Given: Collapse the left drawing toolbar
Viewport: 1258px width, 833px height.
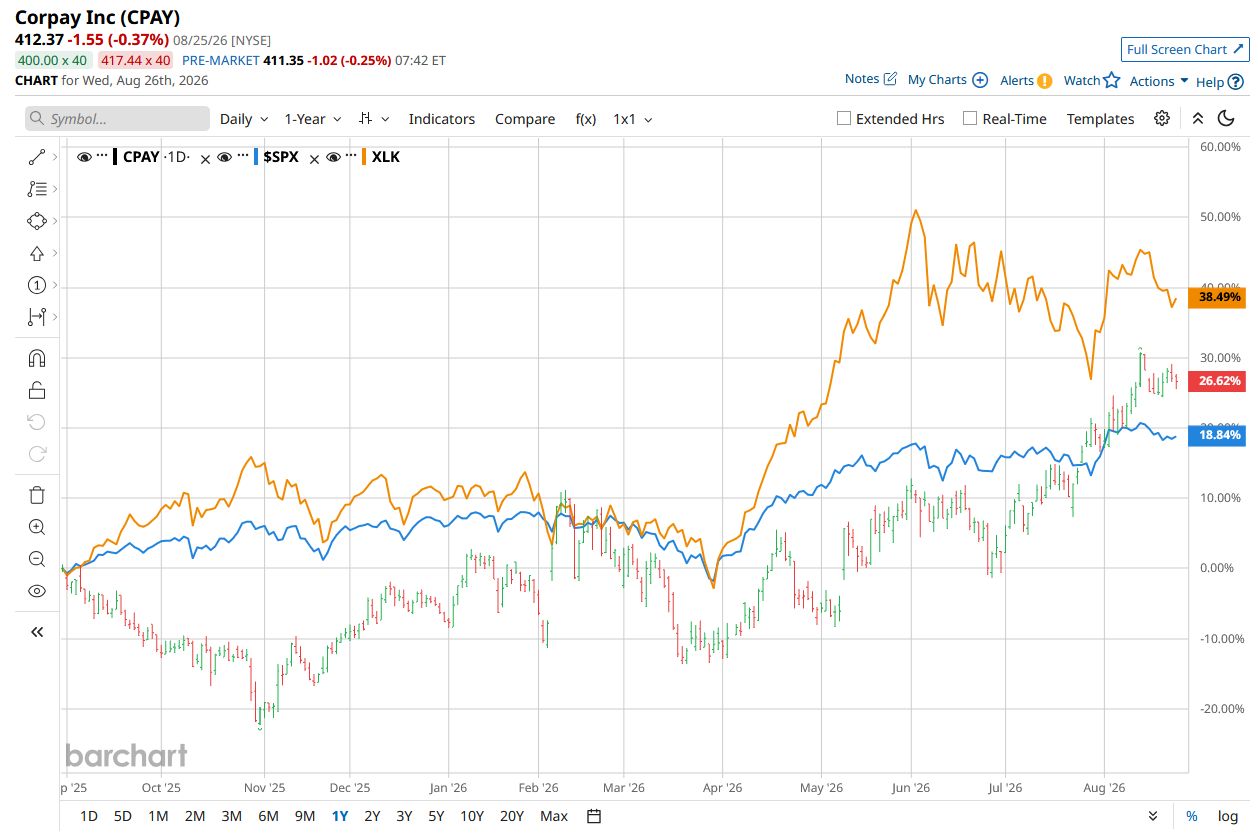Looking at the screenshot, I should pos(37,632).
